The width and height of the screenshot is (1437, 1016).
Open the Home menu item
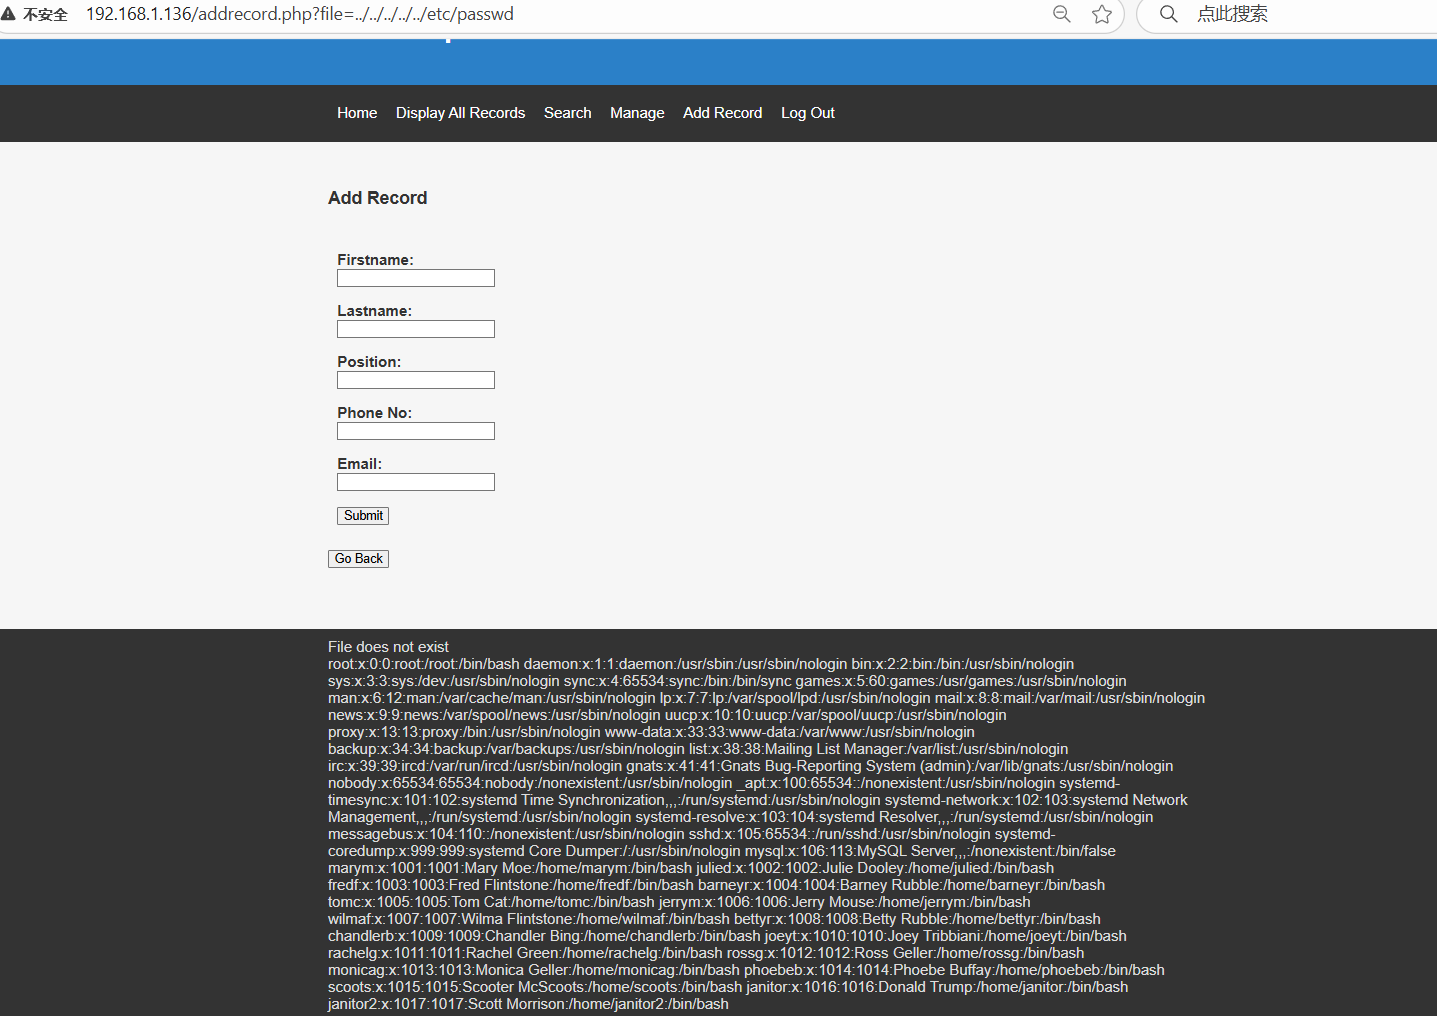coord(357,113)
